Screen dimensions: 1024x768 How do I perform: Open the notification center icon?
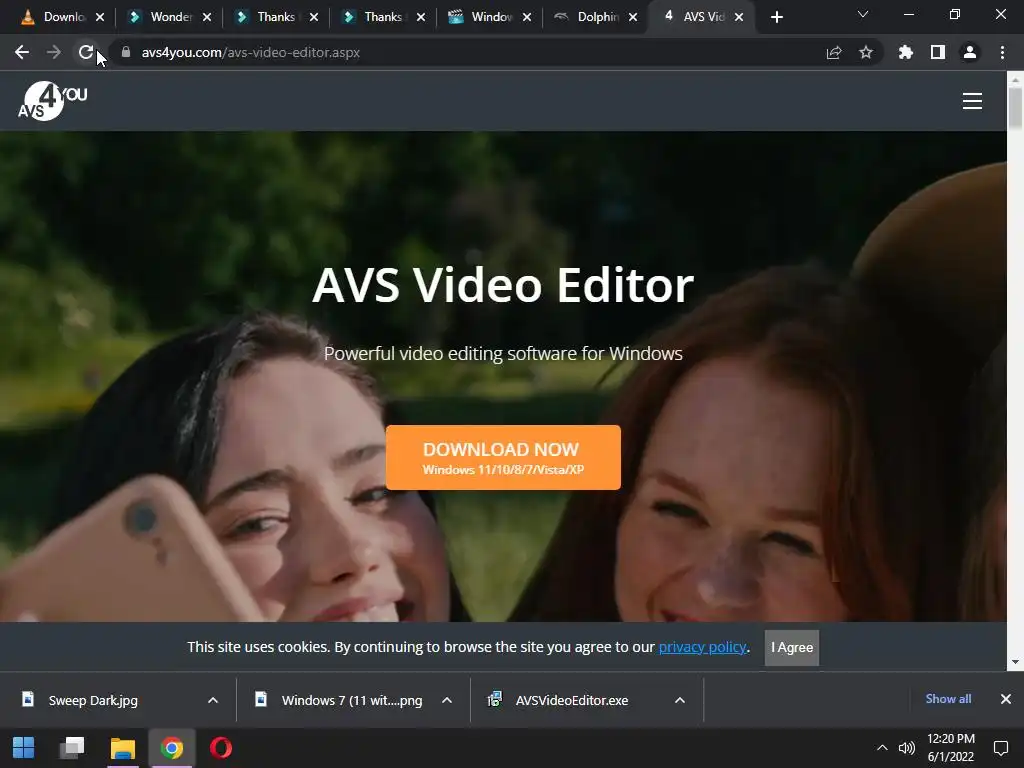1000,748
